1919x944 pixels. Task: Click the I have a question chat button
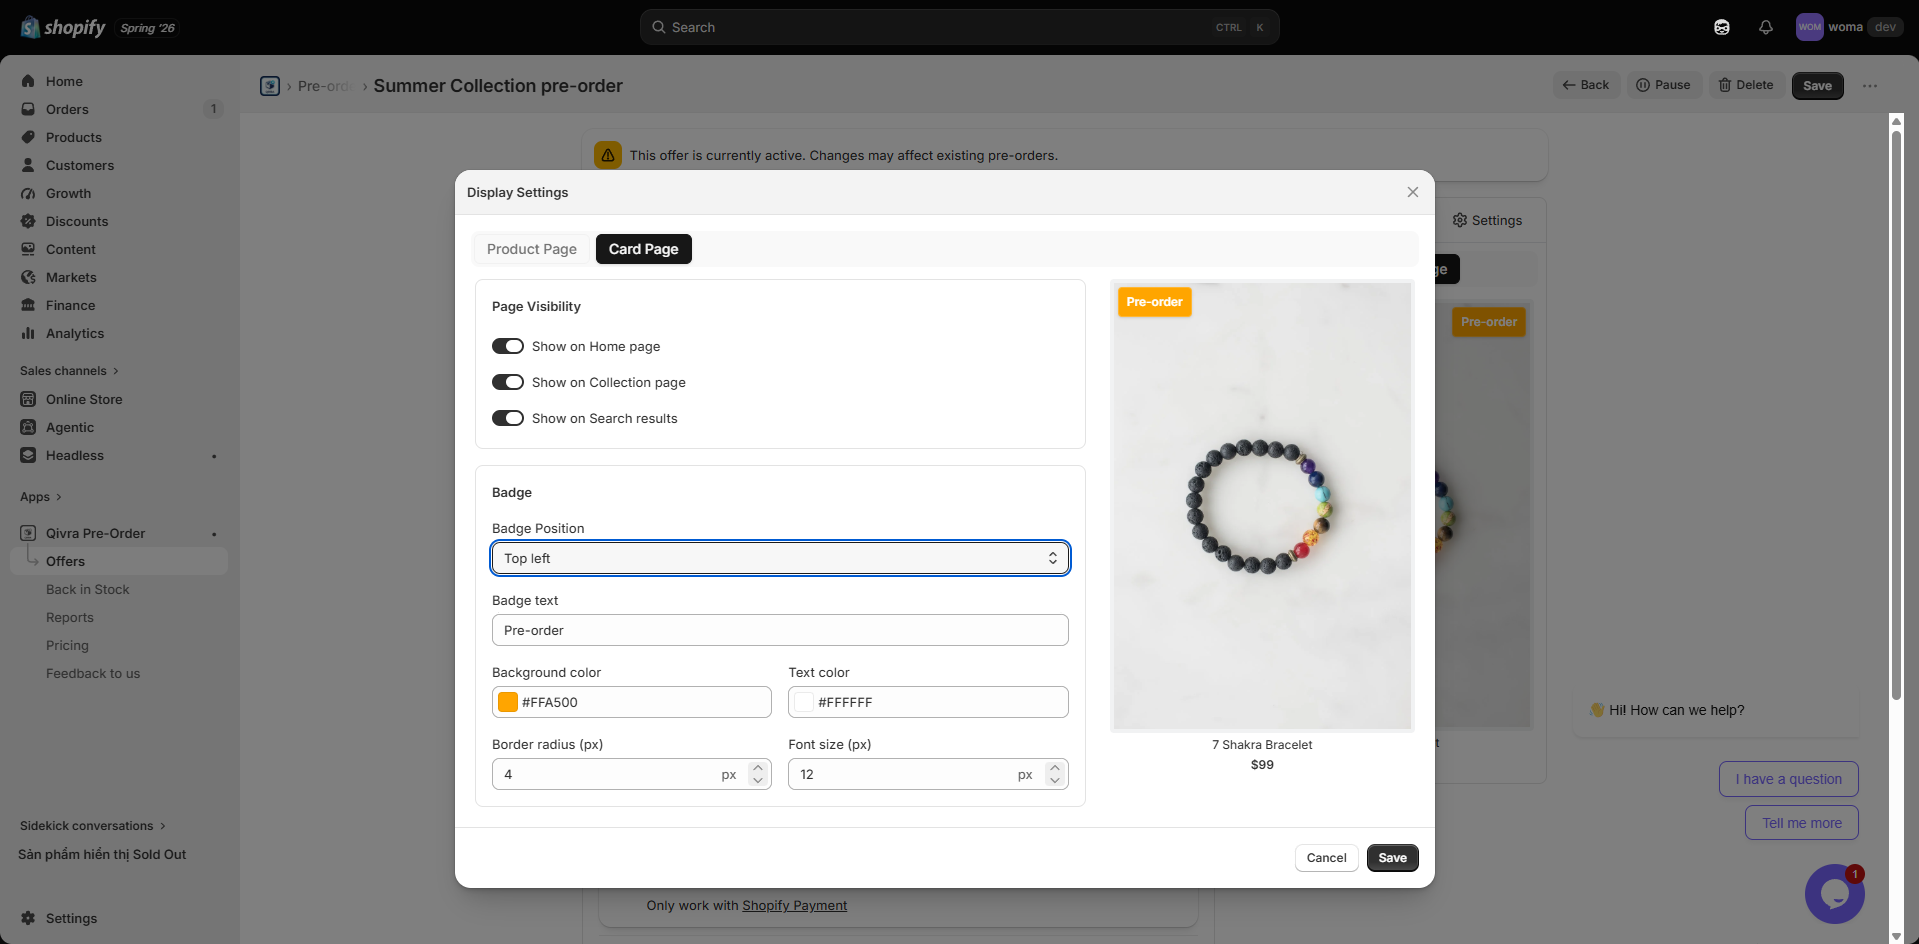(1788, 779)
